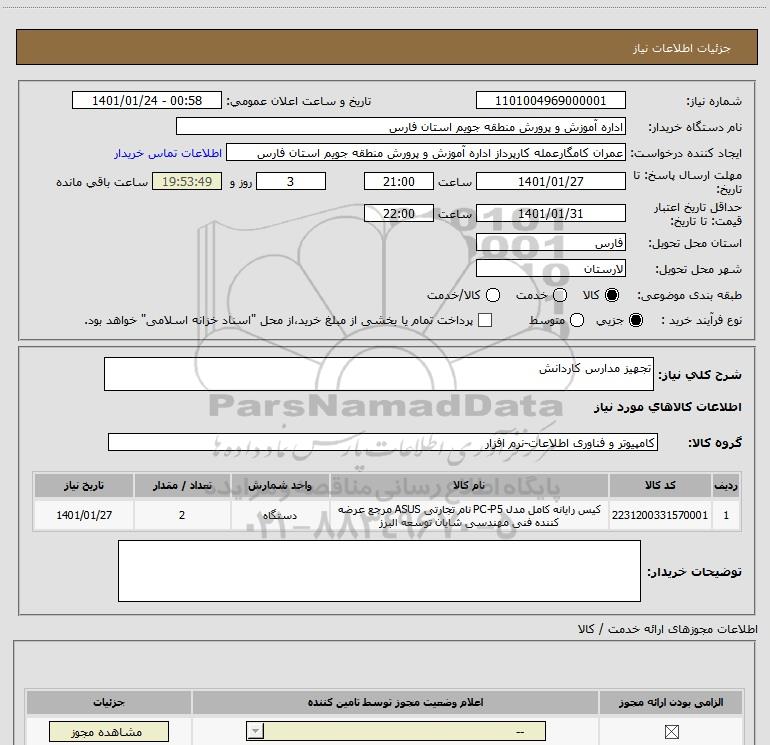Select the جزیی purchase type radio
This screenshot has height=745, width=770.
(x=636, y=321)
